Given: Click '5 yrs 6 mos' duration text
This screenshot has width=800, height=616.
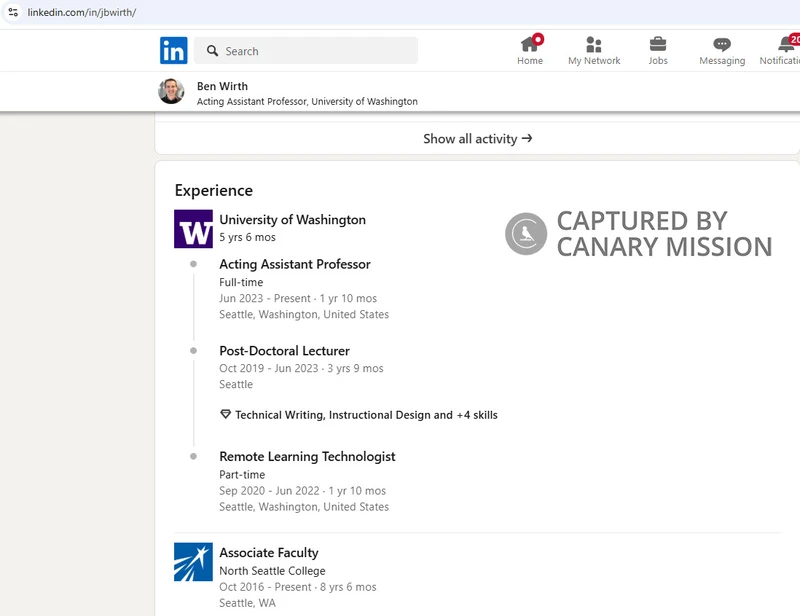Looking at the screenshot, I should (247, 237).
